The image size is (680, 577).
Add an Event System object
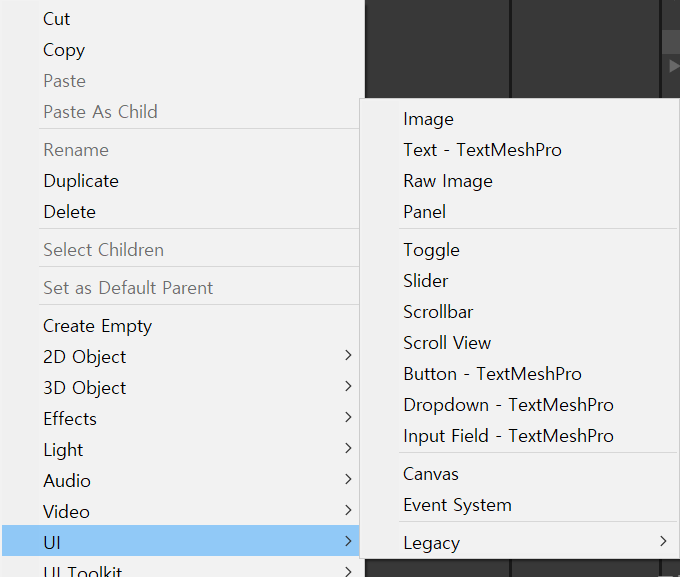[x=520, y=505]
